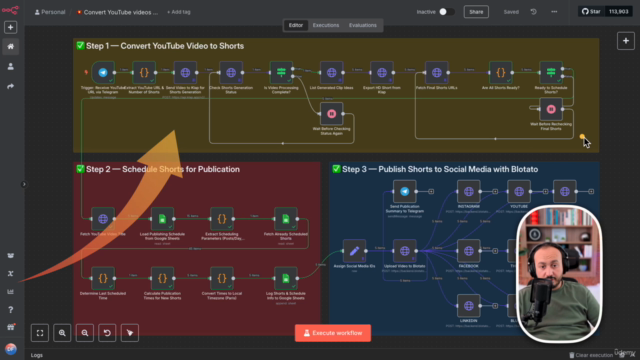Click the Add tag link
Viewport: 640px width, 360px height.
coord(178,12)
